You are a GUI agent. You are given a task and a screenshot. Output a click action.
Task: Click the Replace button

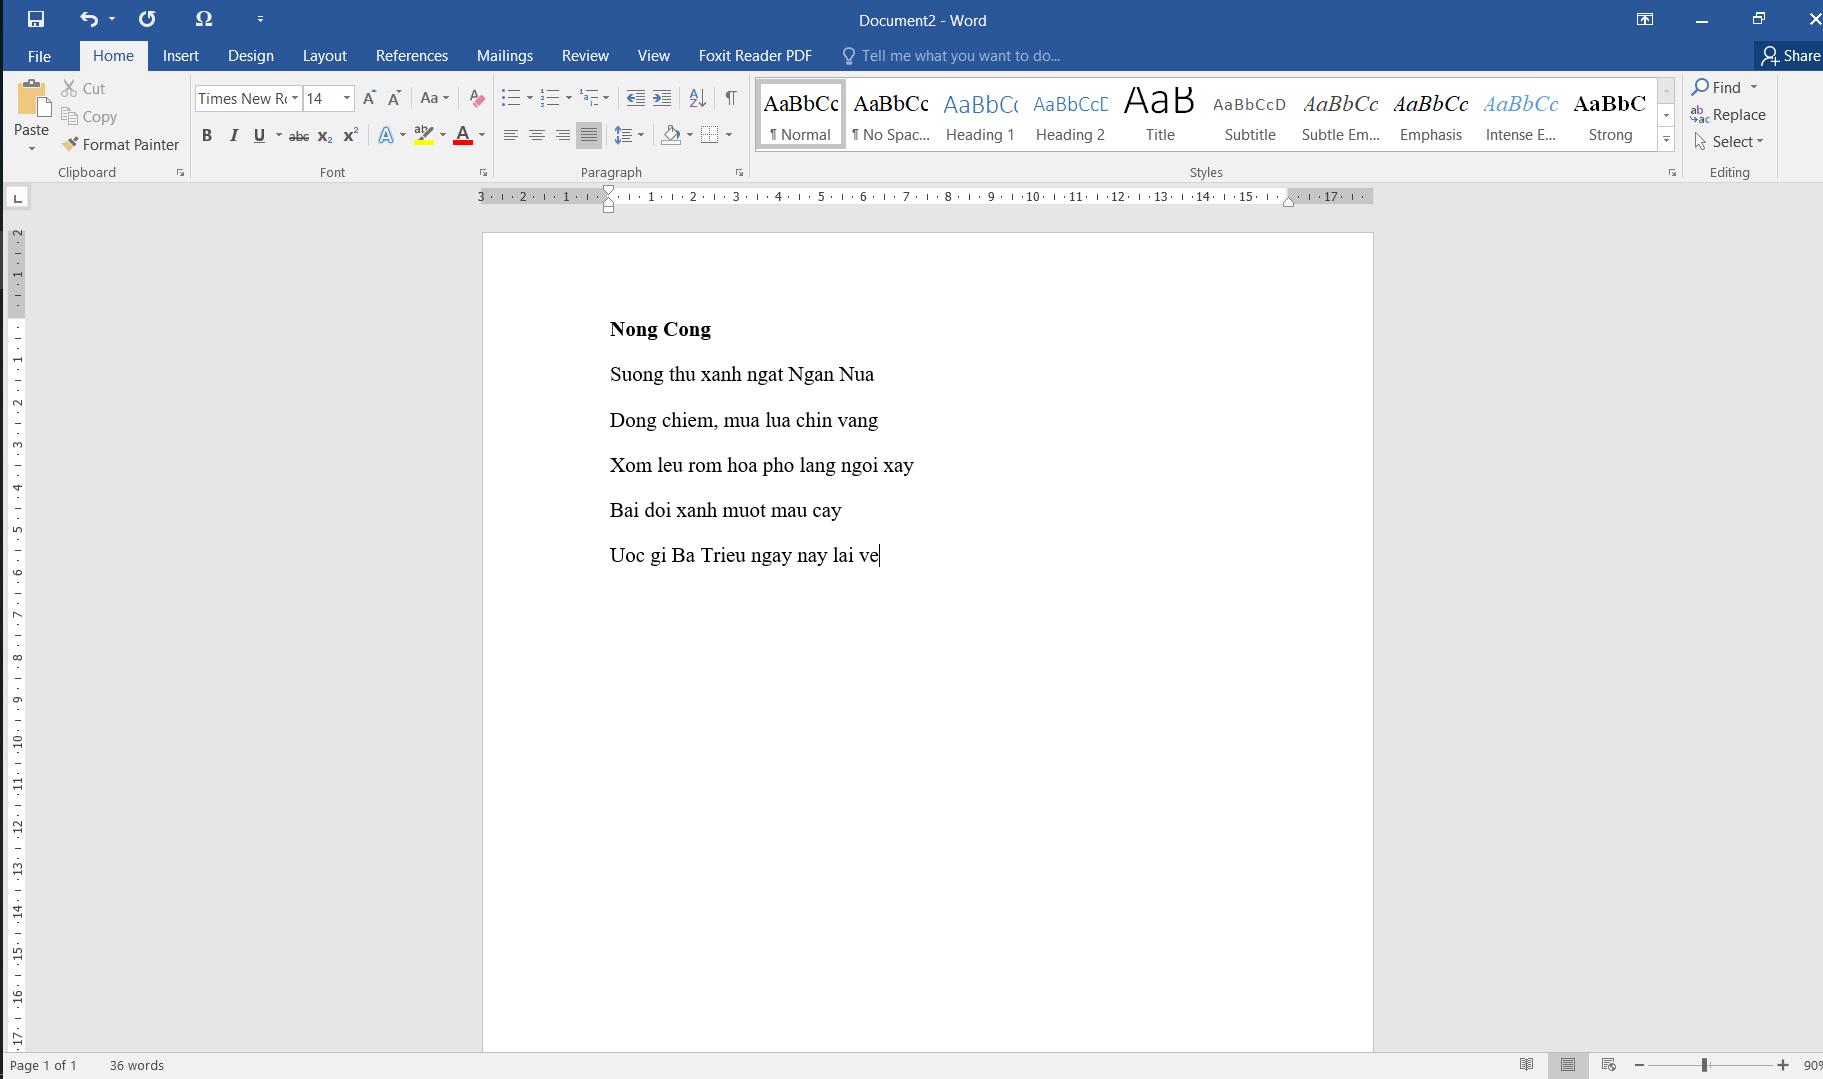(x=1728, y=115)
